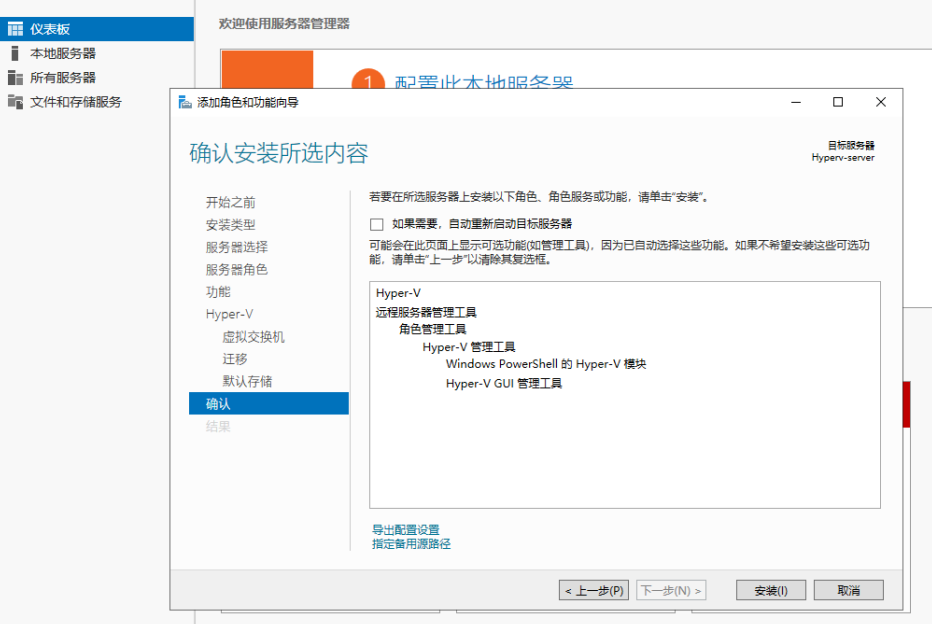
Task: Click Hyper-V GUI 管理工具 entry
Action: pos(504,383)
